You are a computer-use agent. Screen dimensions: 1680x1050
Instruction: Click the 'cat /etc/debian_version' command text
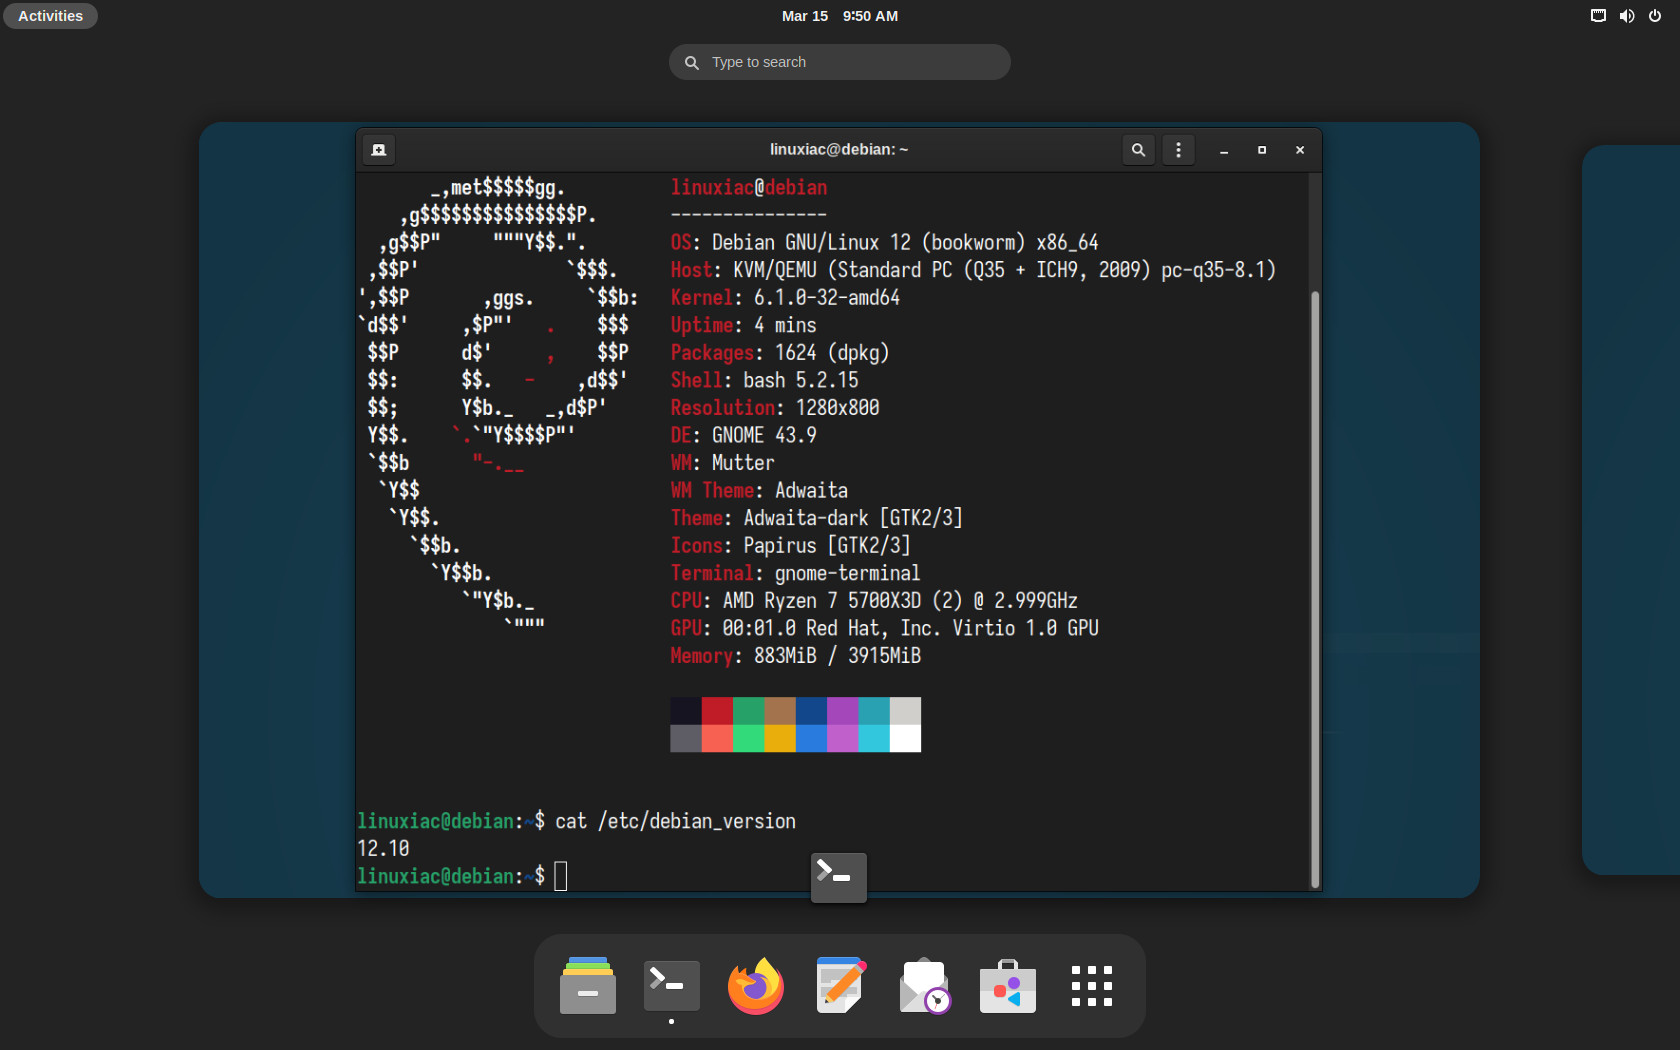point(676,822)
